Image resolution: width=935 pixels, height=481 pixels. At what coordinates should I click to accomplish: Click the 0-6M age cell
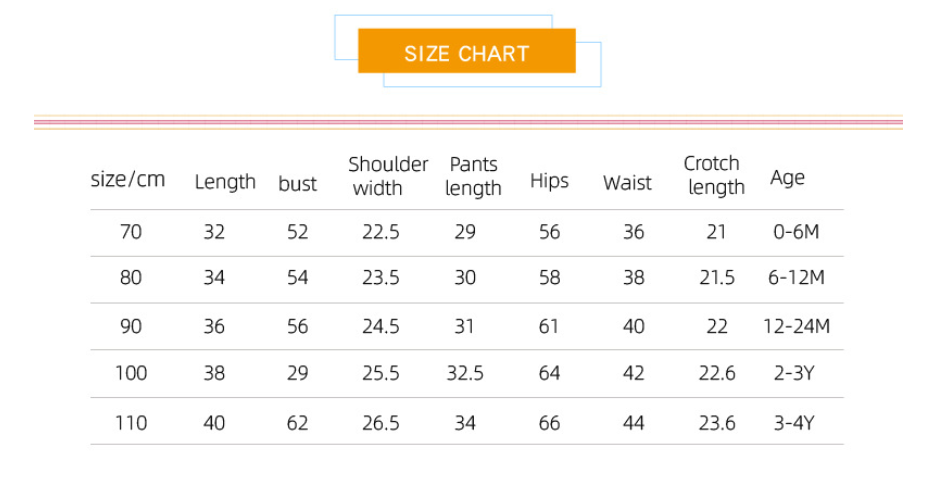(795, 232)
